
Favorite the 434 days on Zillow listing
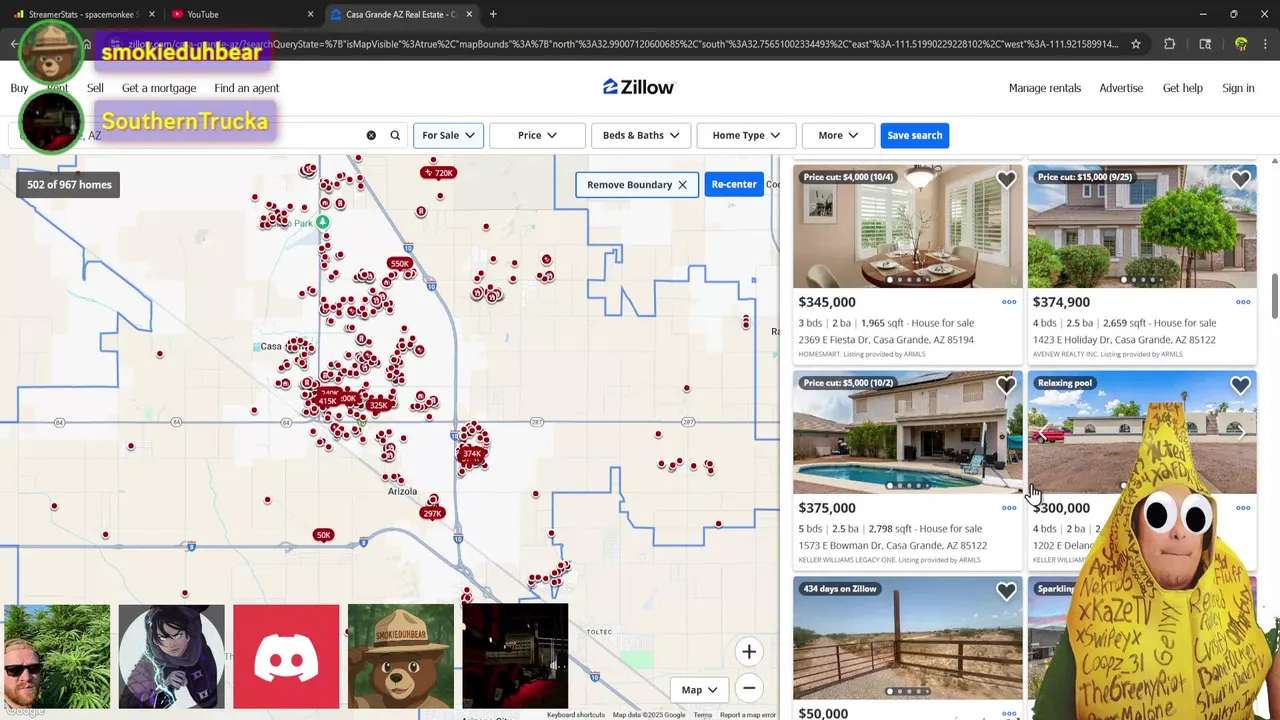coord(1006,592)
